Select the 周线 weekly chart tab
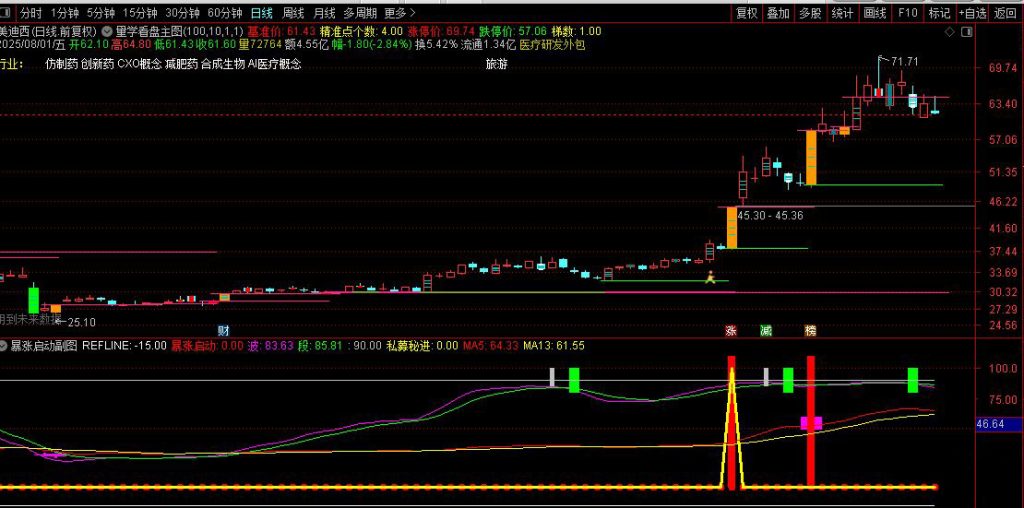The height and width of the screenshot is (508, 1024). coord(293,13)
